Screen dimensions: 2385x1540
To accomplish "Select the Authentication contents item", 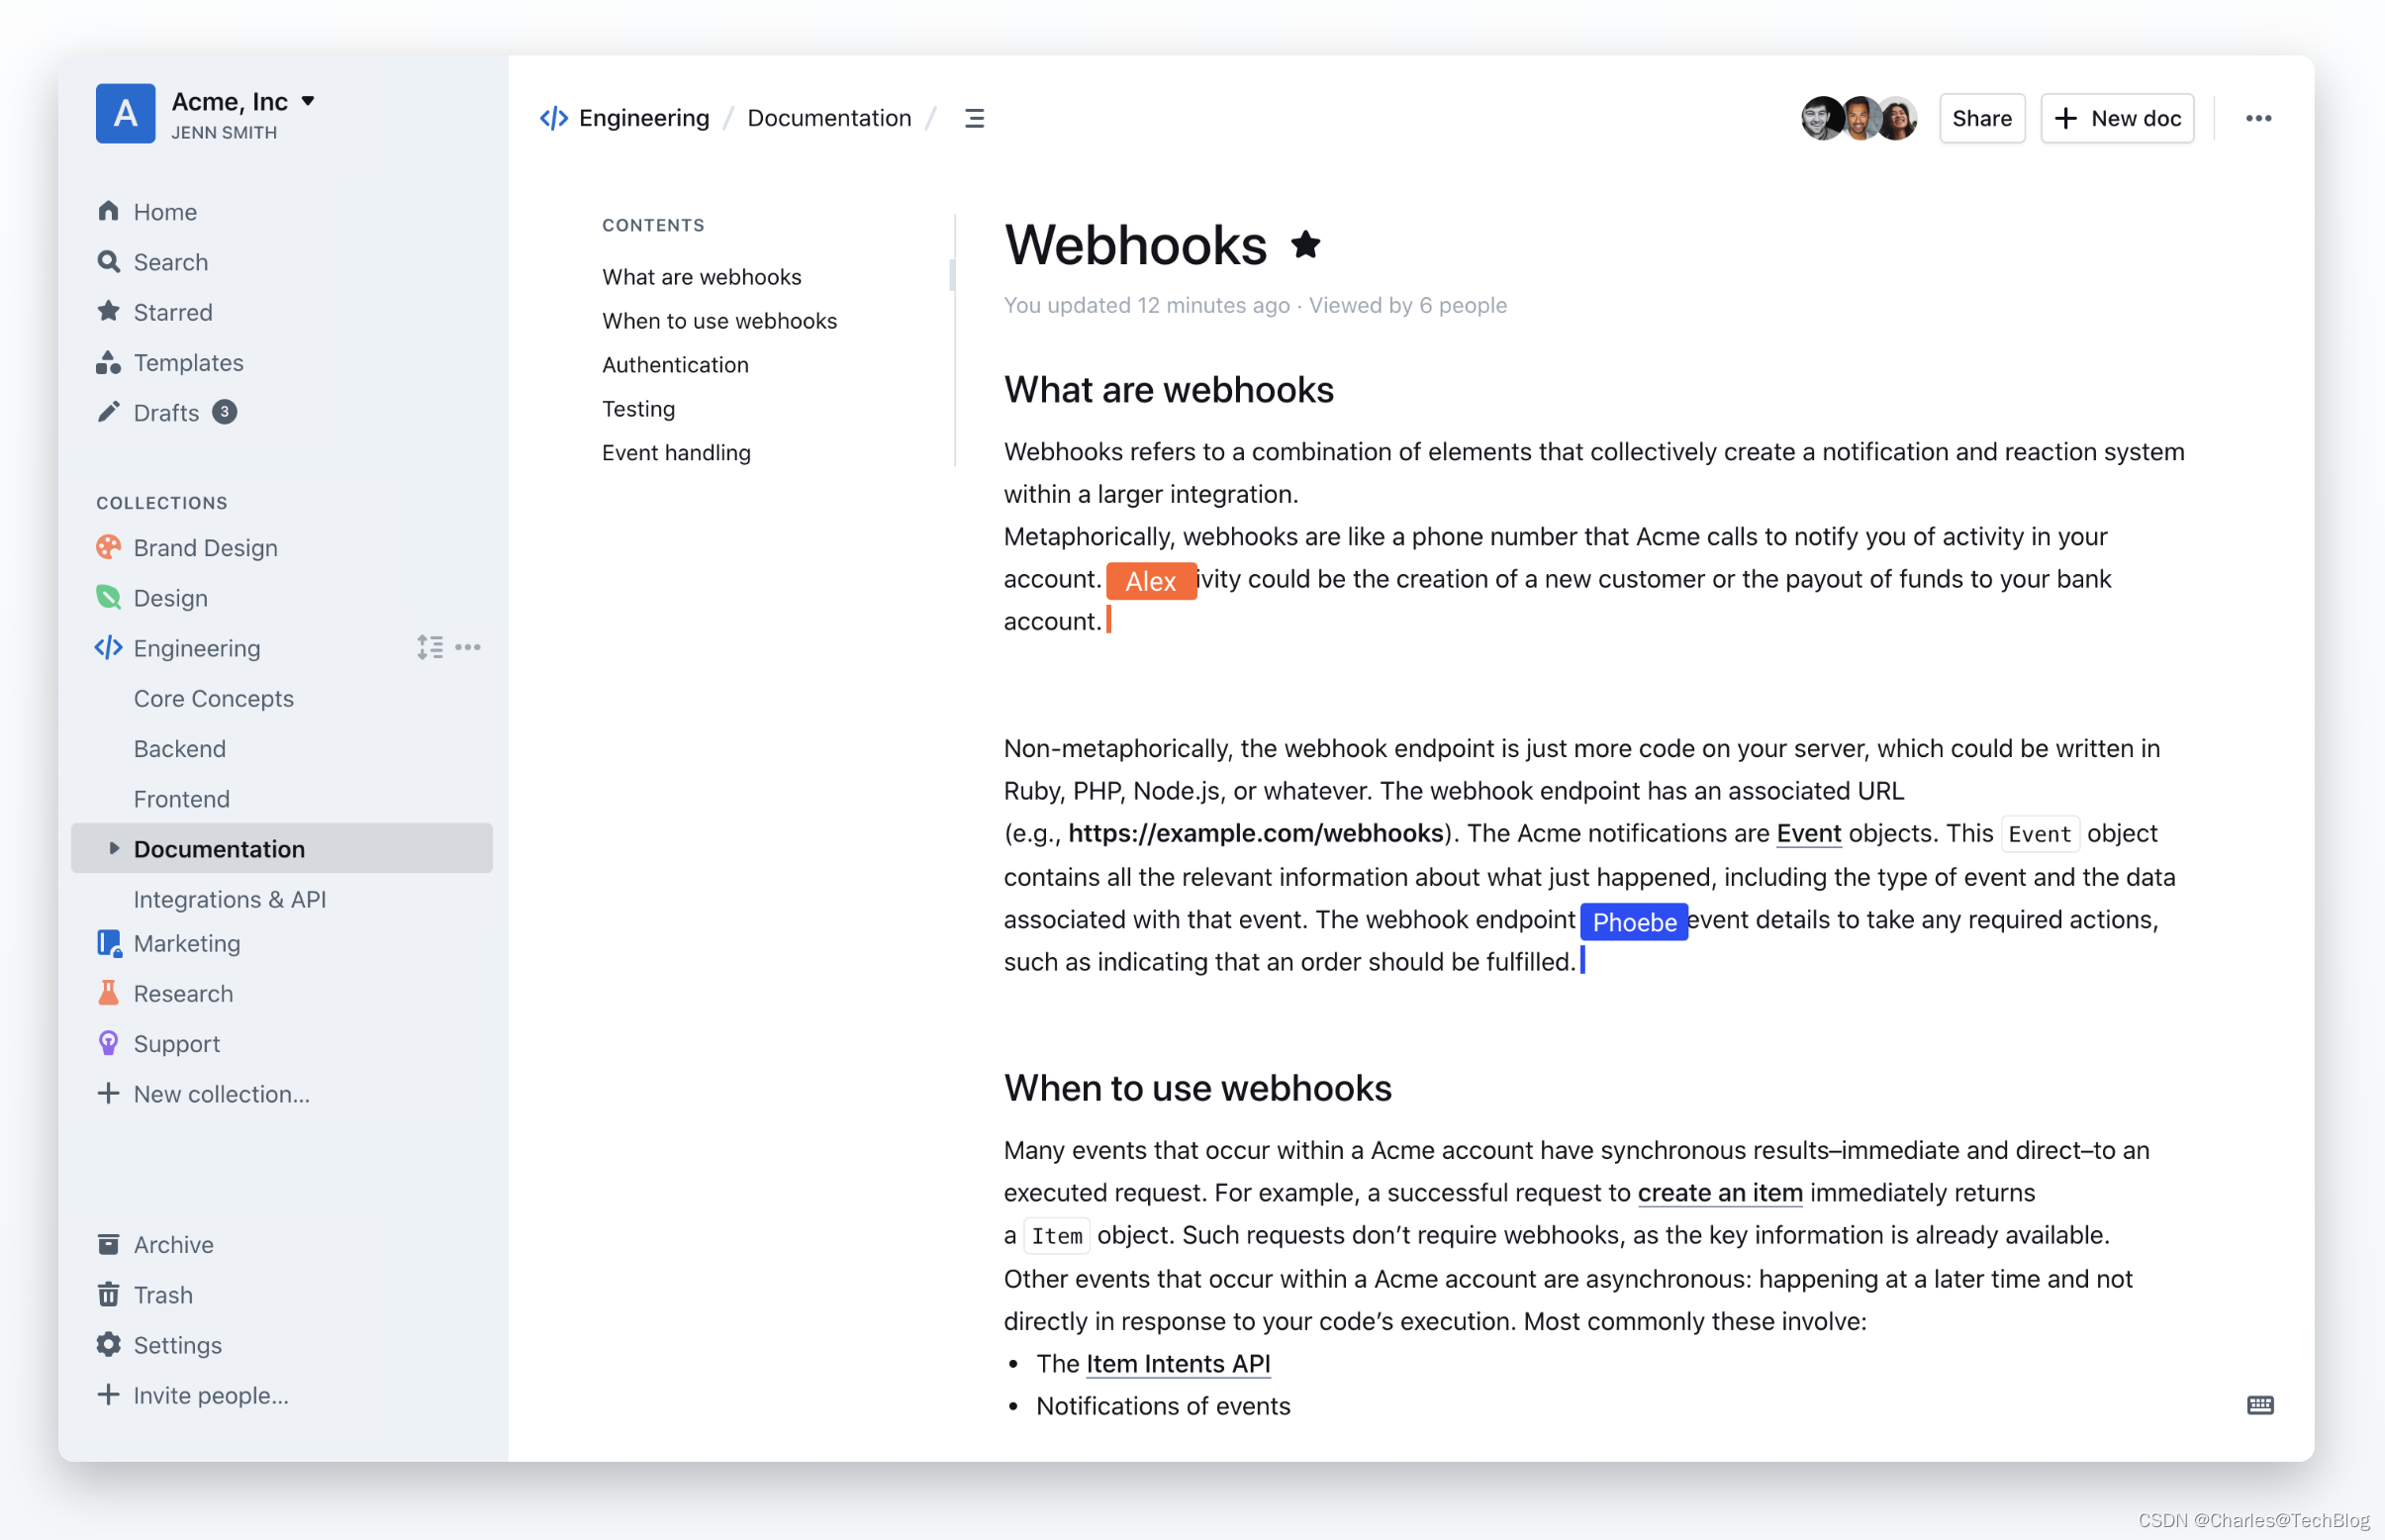I will [x=675, y=363].
